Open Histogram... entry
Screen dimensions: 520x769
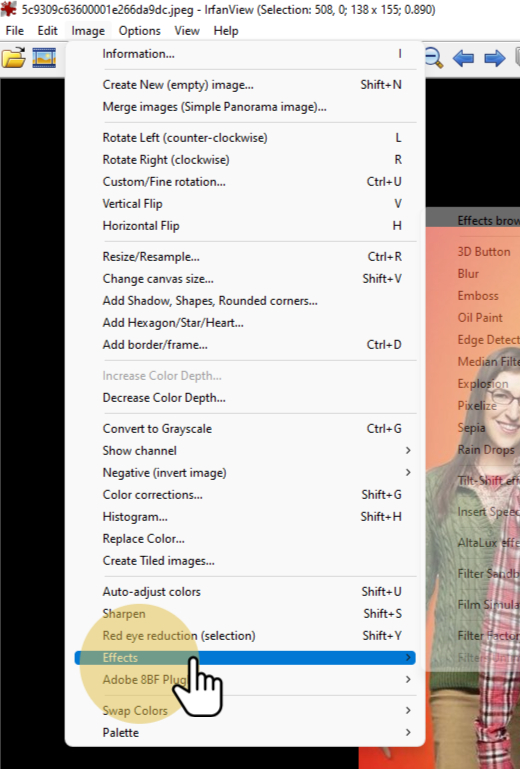tap(245, 517)
